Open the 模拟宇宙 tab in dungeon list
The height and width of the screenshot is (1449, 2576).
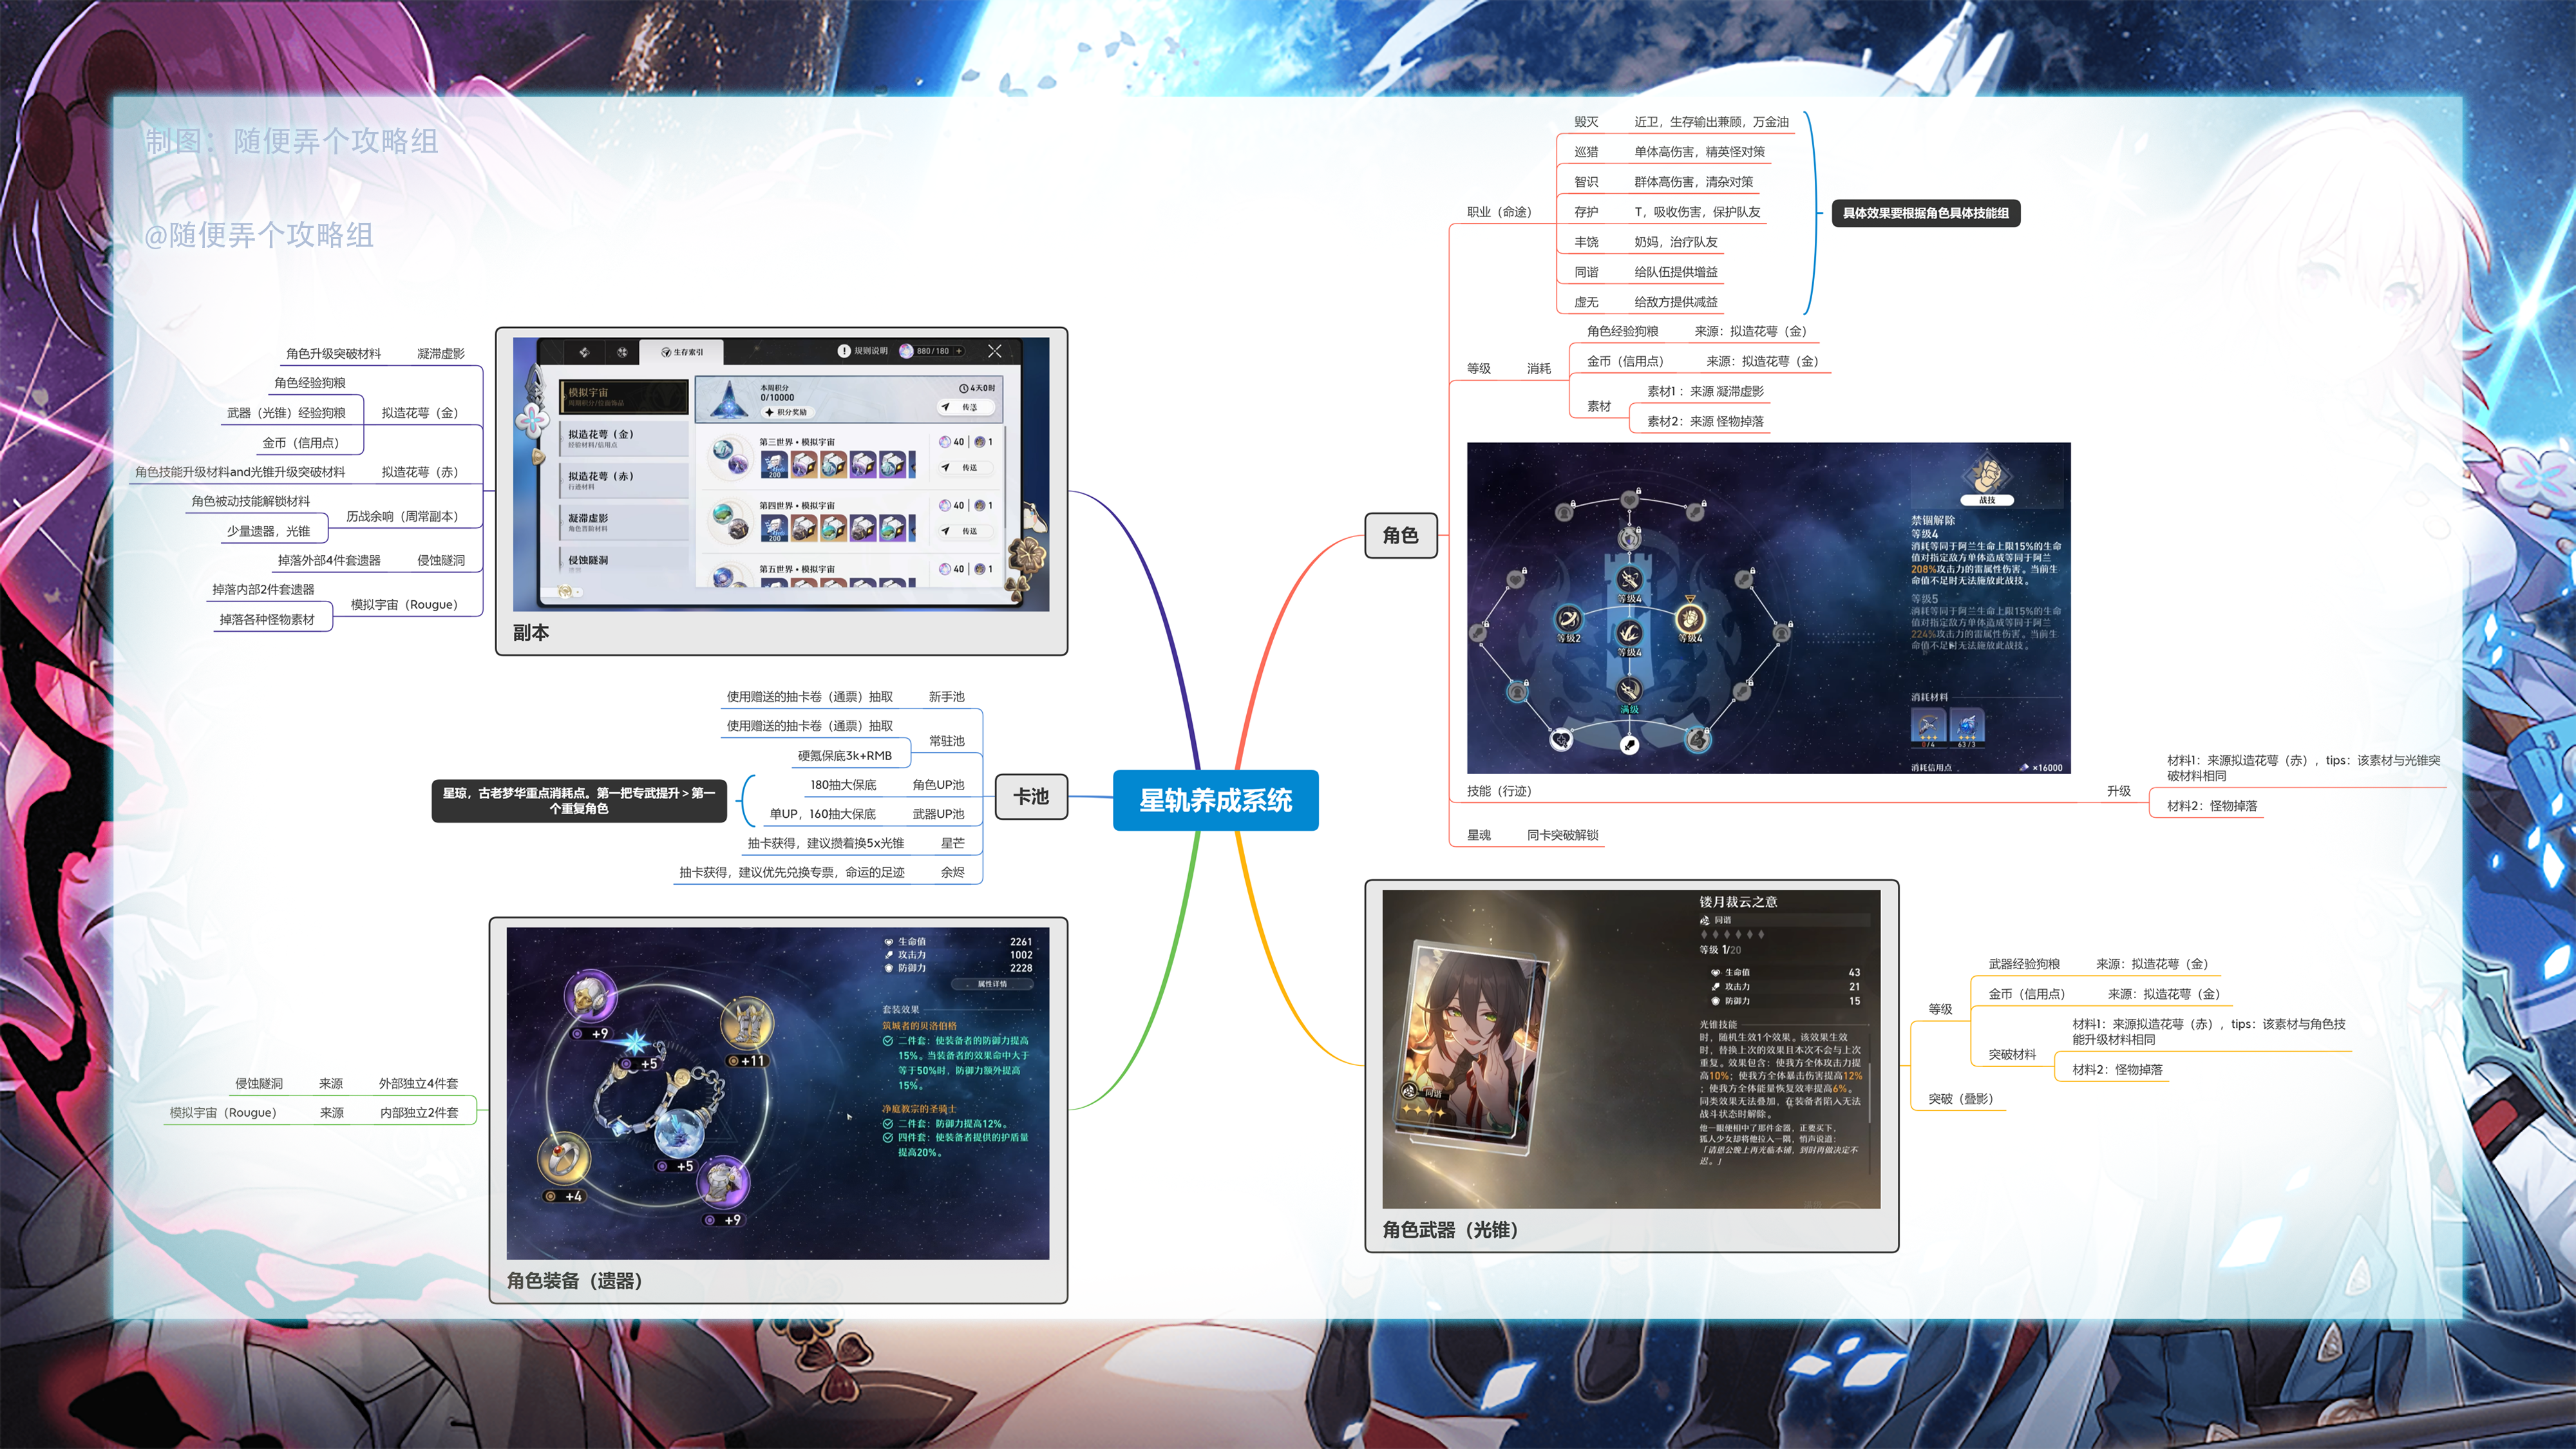click(623, 396)
